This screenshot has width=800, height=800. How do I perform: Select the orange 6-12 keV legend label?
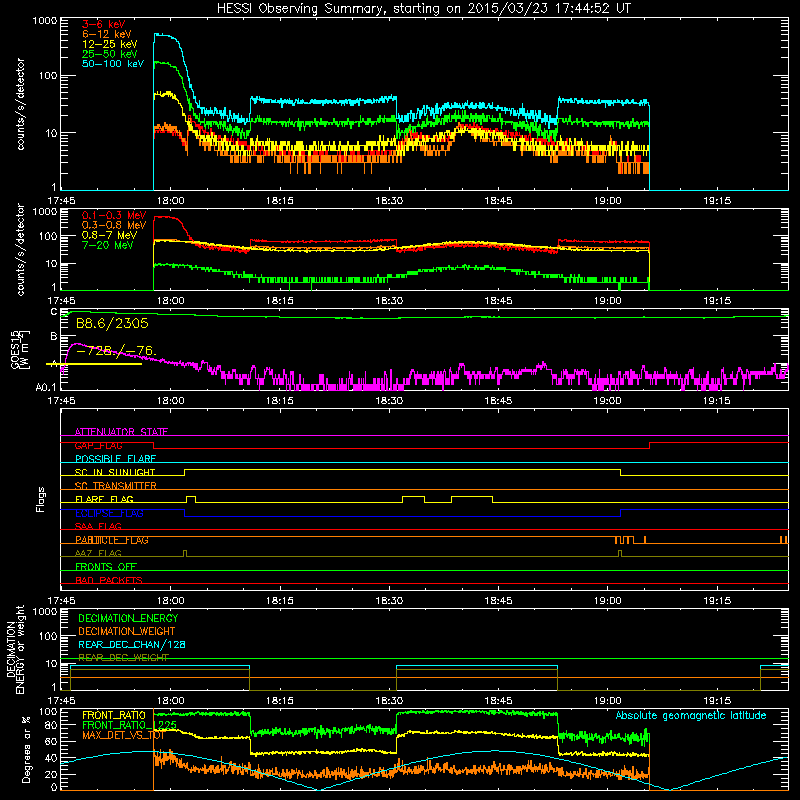point(107,34)
